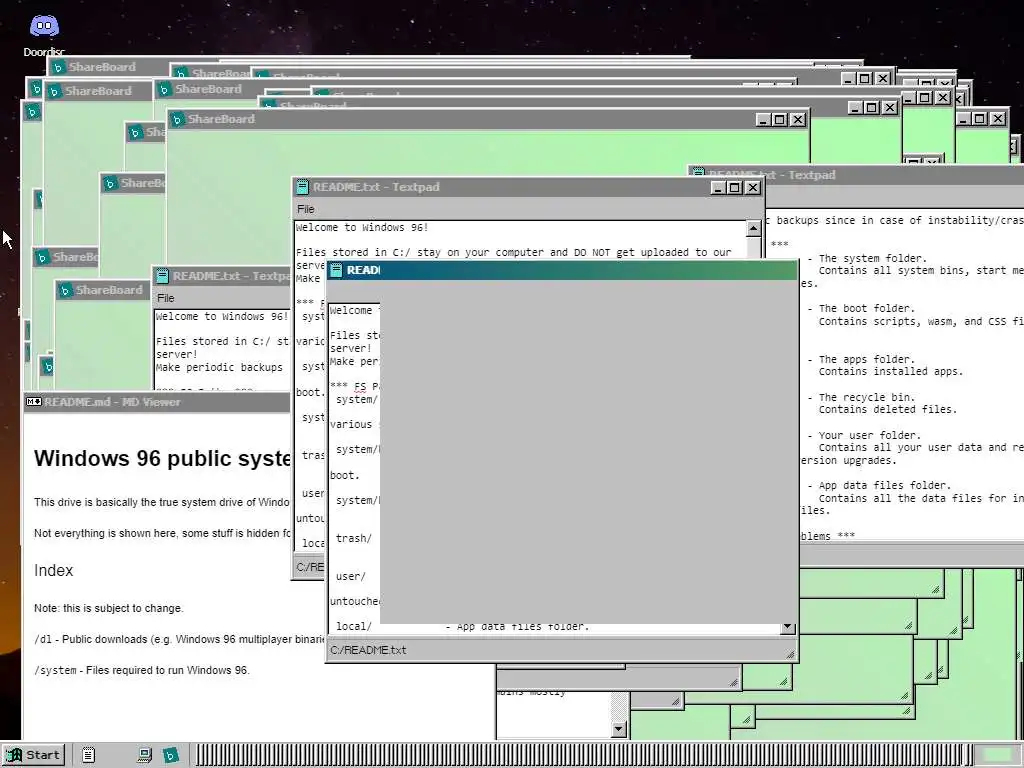Click the "trash/" line in the active README window
The height and width of the screenshot is (768, 1024).
(353, 538)
